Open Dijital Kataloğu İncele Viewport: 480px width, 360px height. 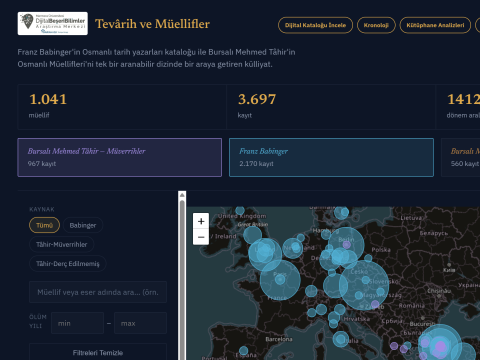click(315, 25)
